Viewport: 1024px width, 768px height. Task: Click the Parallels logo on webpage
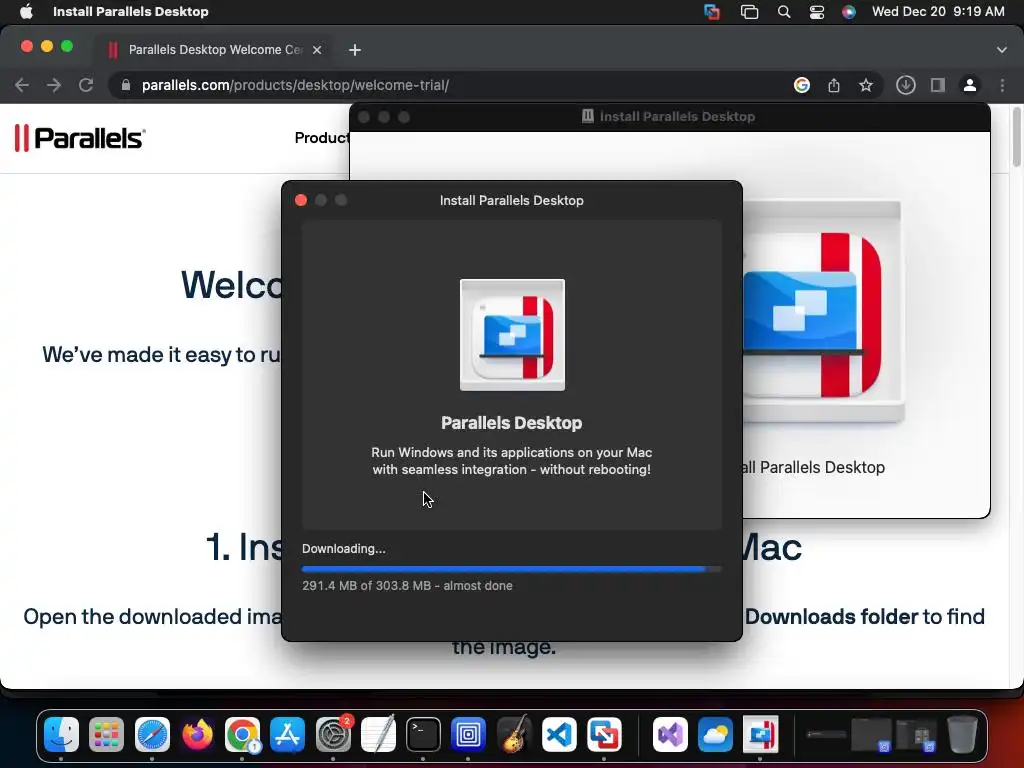click(x=80, y=138)
